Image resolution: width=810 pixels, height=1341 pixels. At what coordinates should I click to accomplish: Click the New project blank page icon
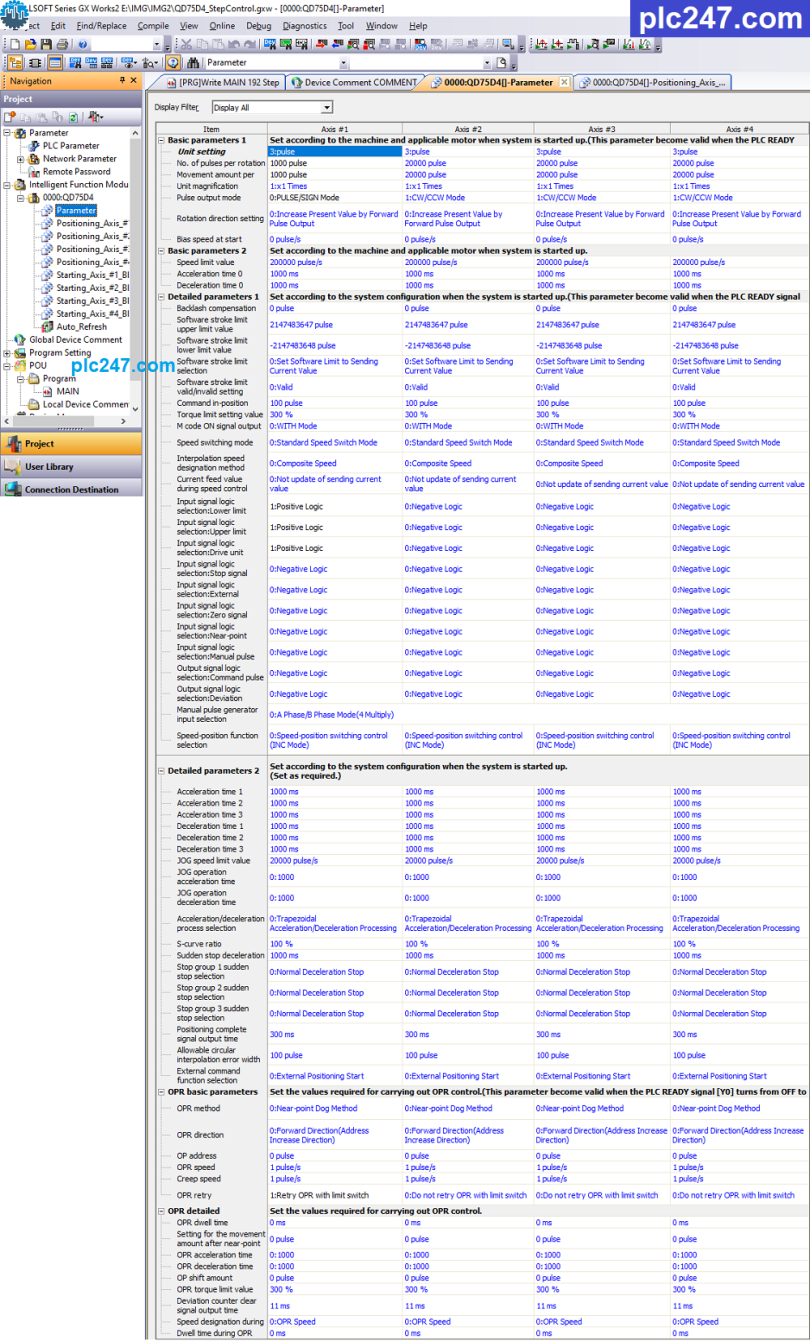coord(17,45)
